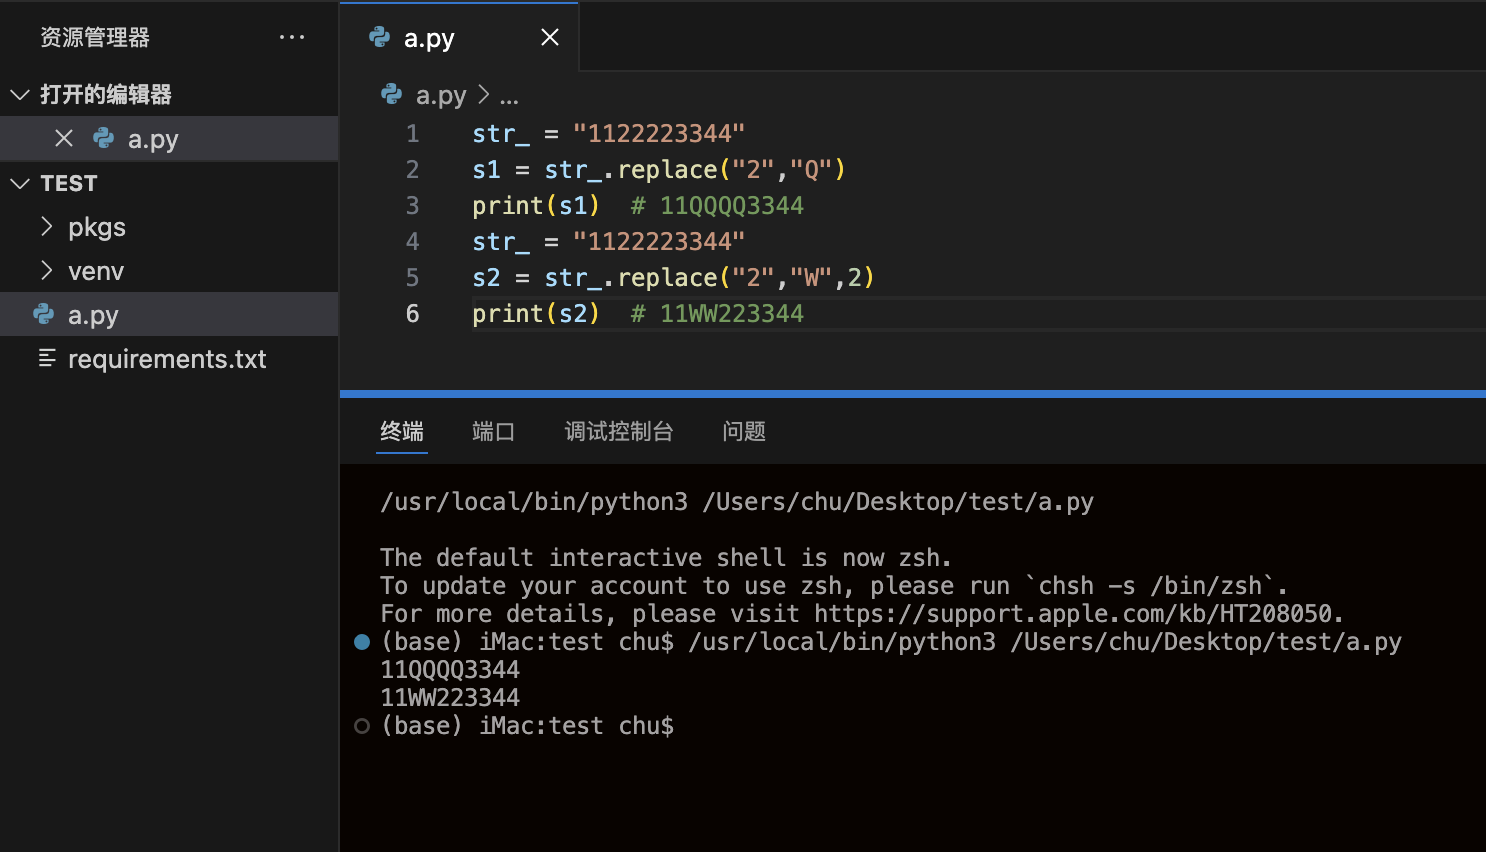Image resolution: width=1486 pixels, height=852 pixels.
Task: Show the 问题 panel tab
Action: point(744,432)
